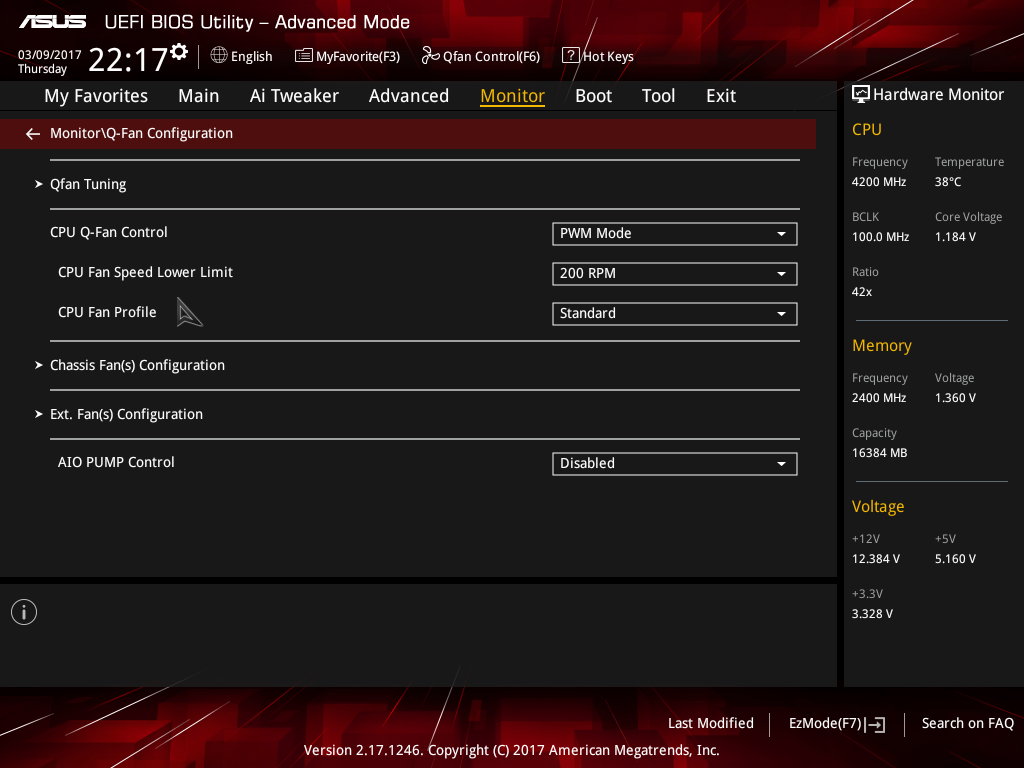Click the Memory section heading
The height and width of the screenshot is (768, 1024).
pos(882,345)
